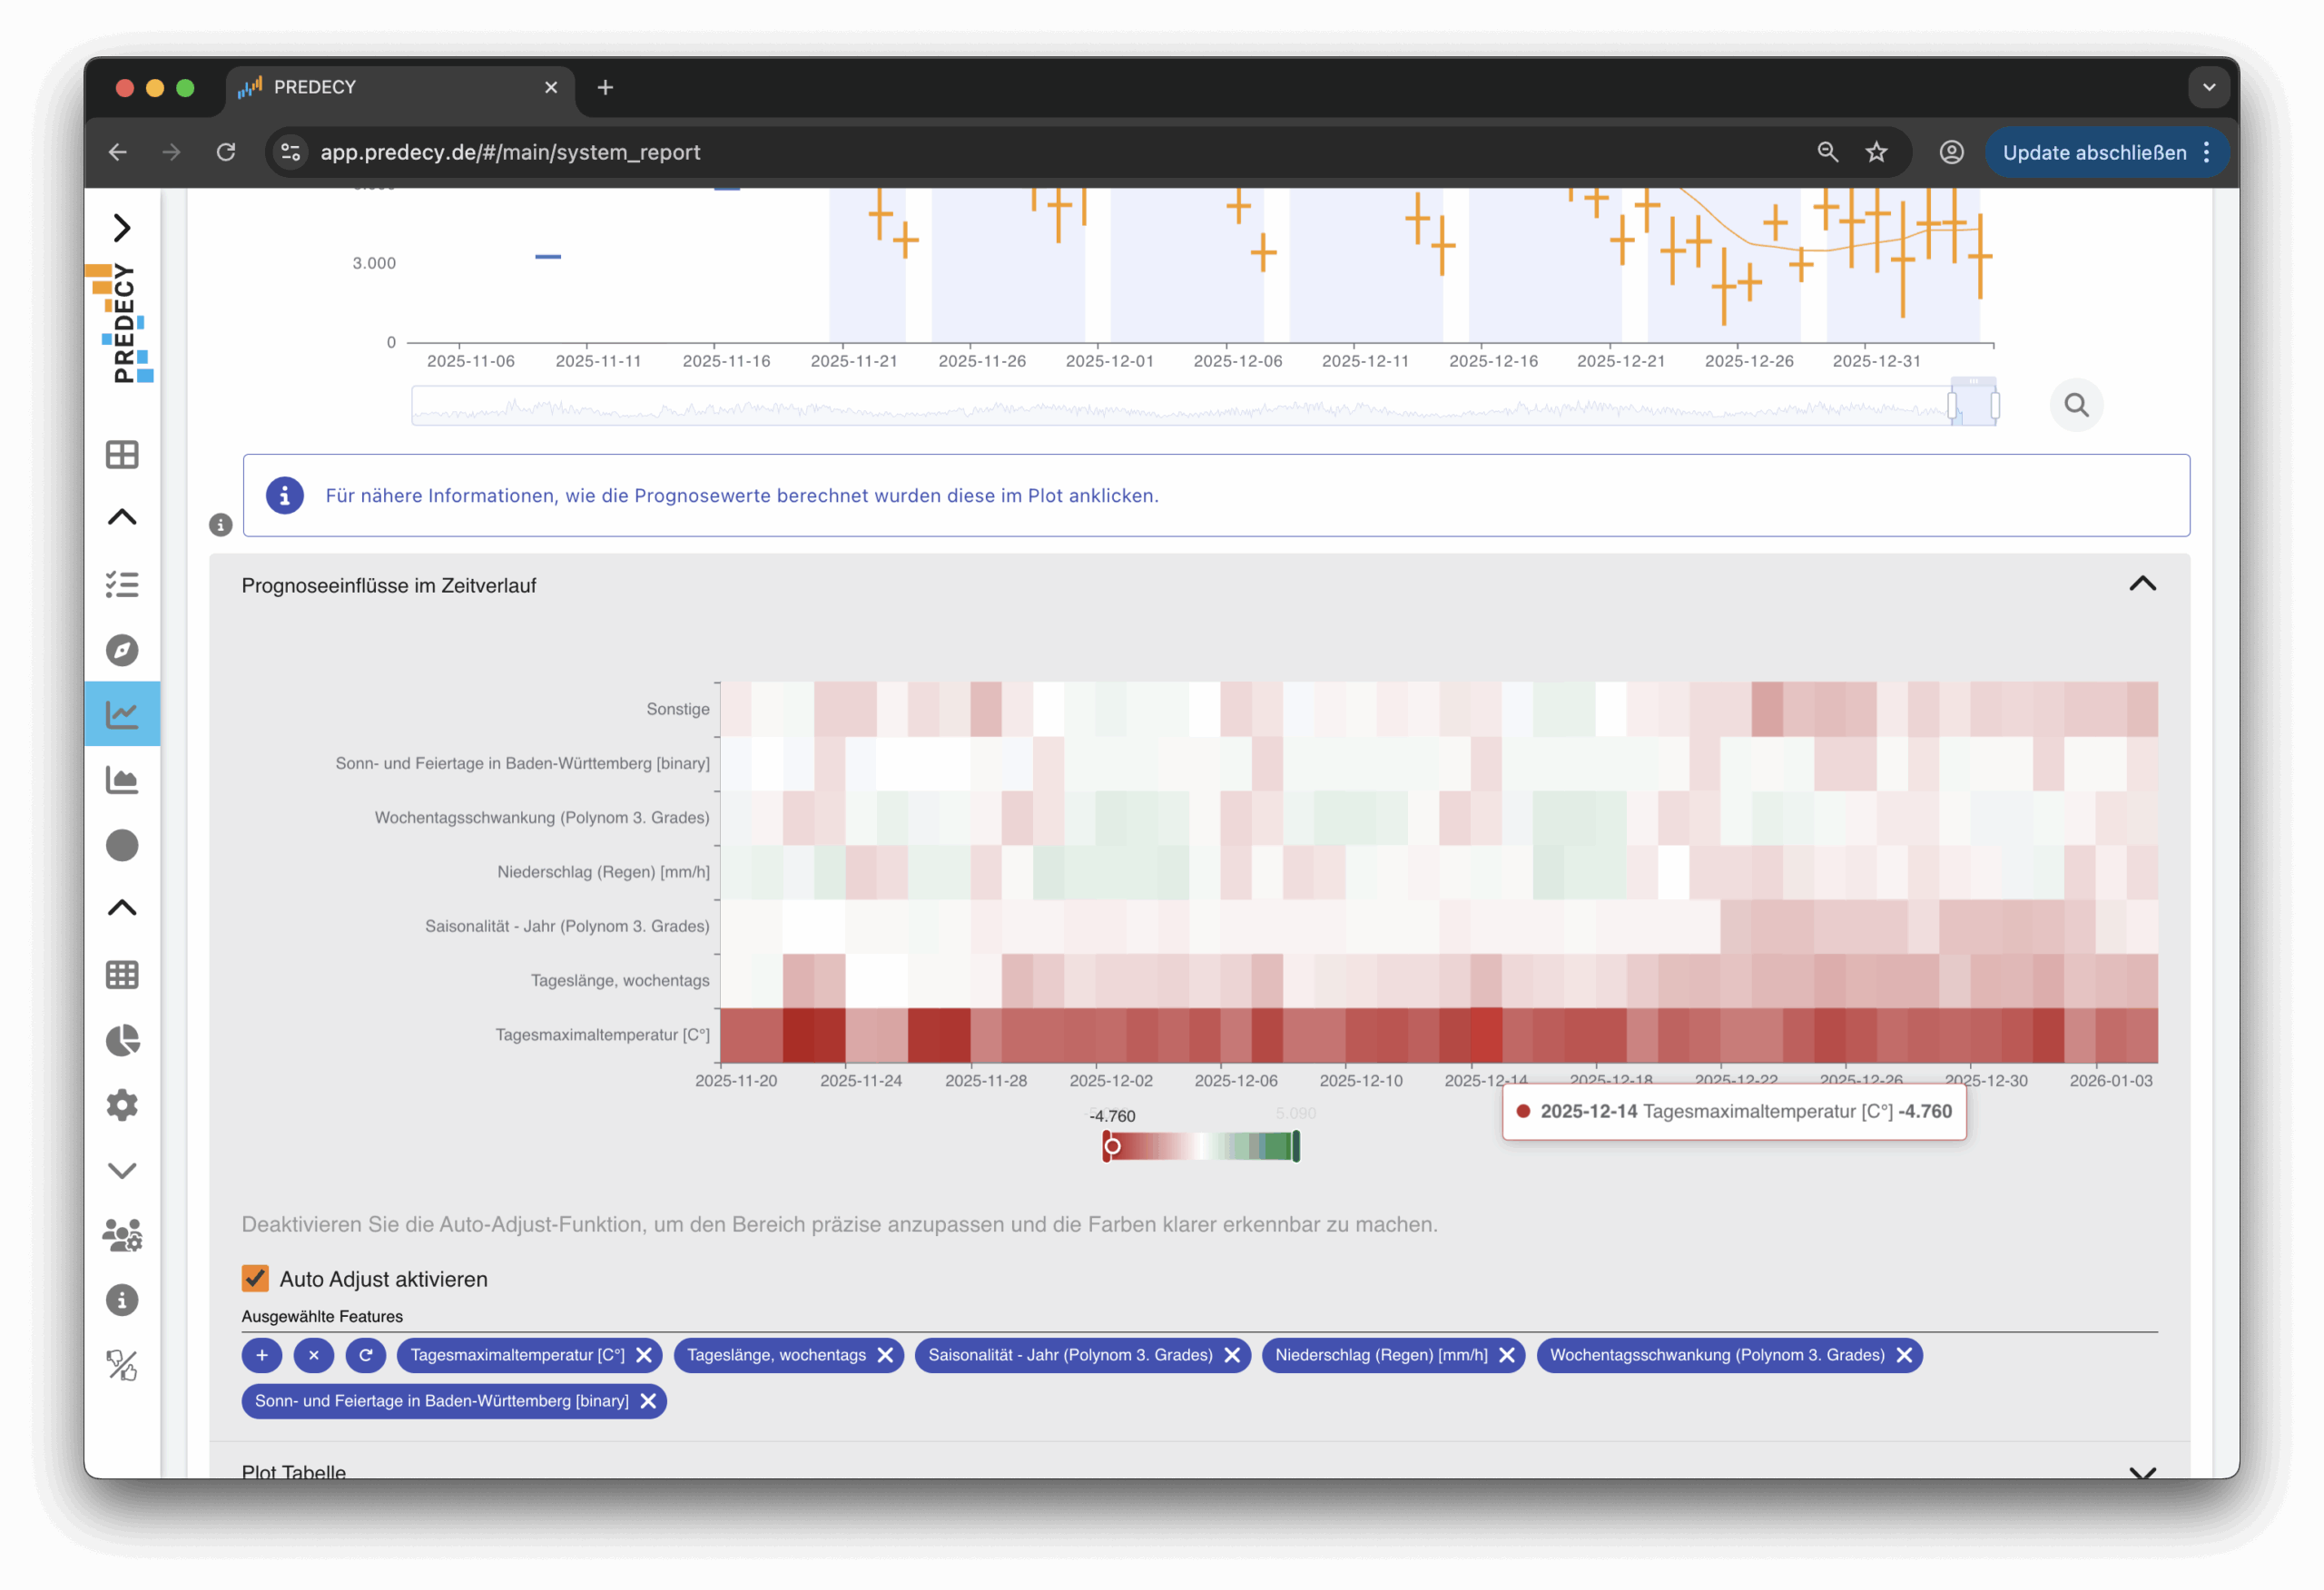Expand the Plot Tabelle section

point(2142,1472)
